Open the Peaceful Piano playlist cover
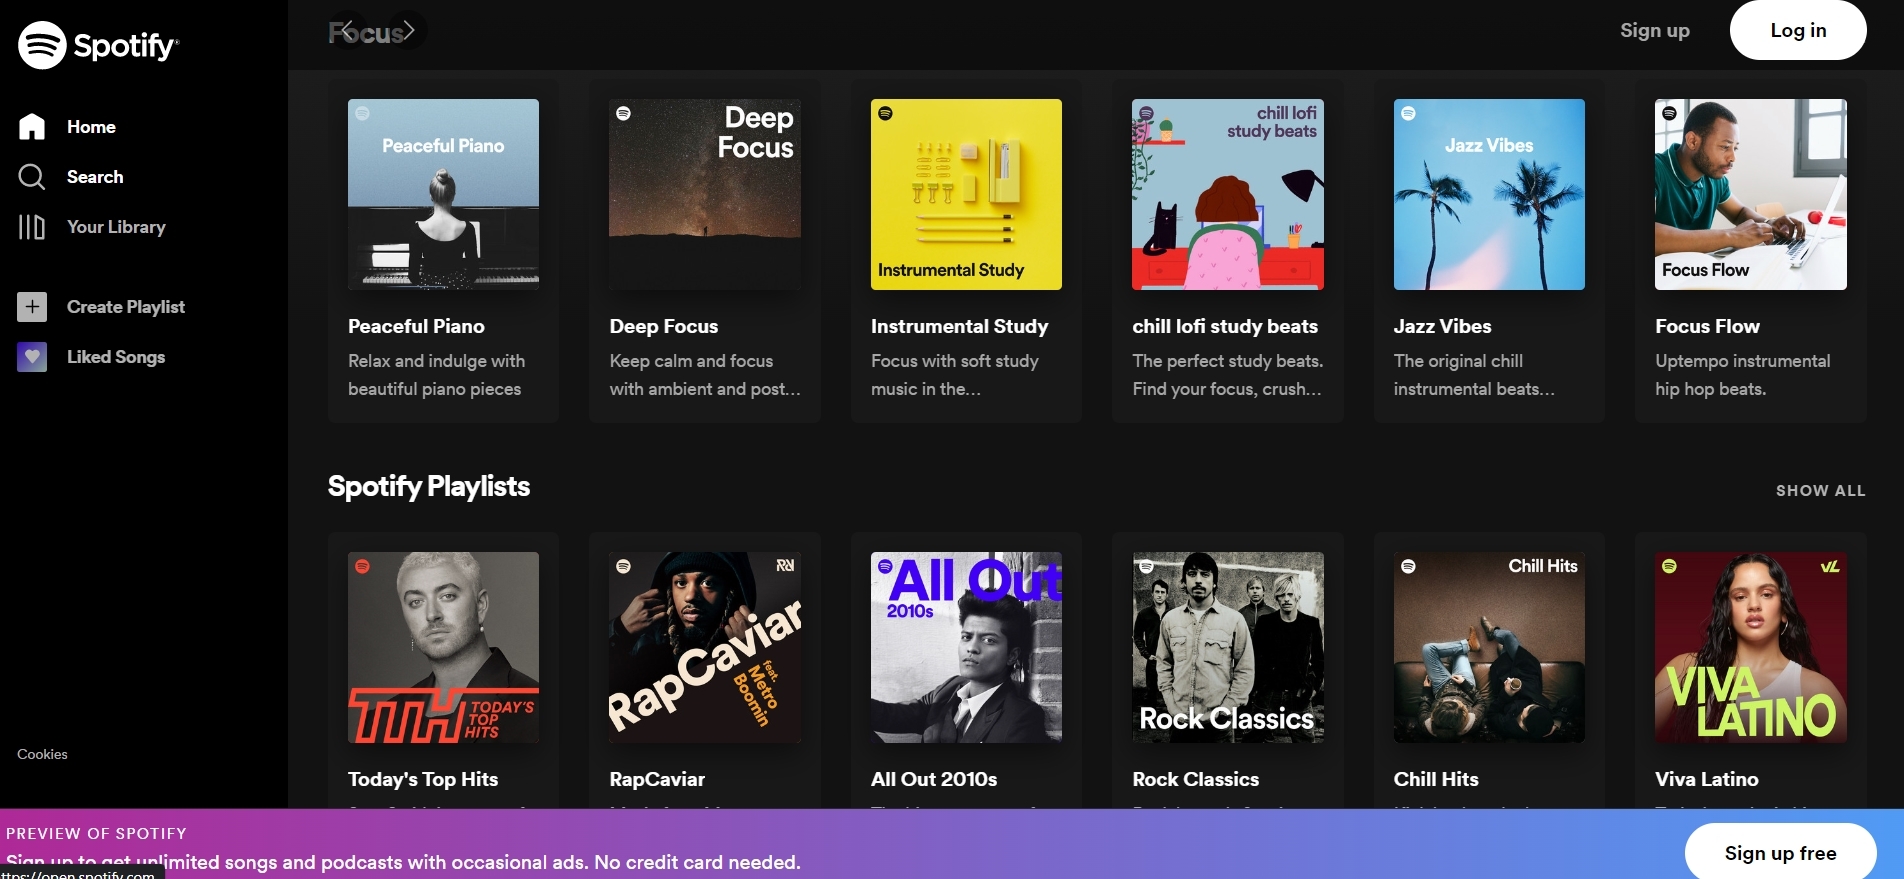The width and height of the screenshot is (1904, 879). pos(443,194)
